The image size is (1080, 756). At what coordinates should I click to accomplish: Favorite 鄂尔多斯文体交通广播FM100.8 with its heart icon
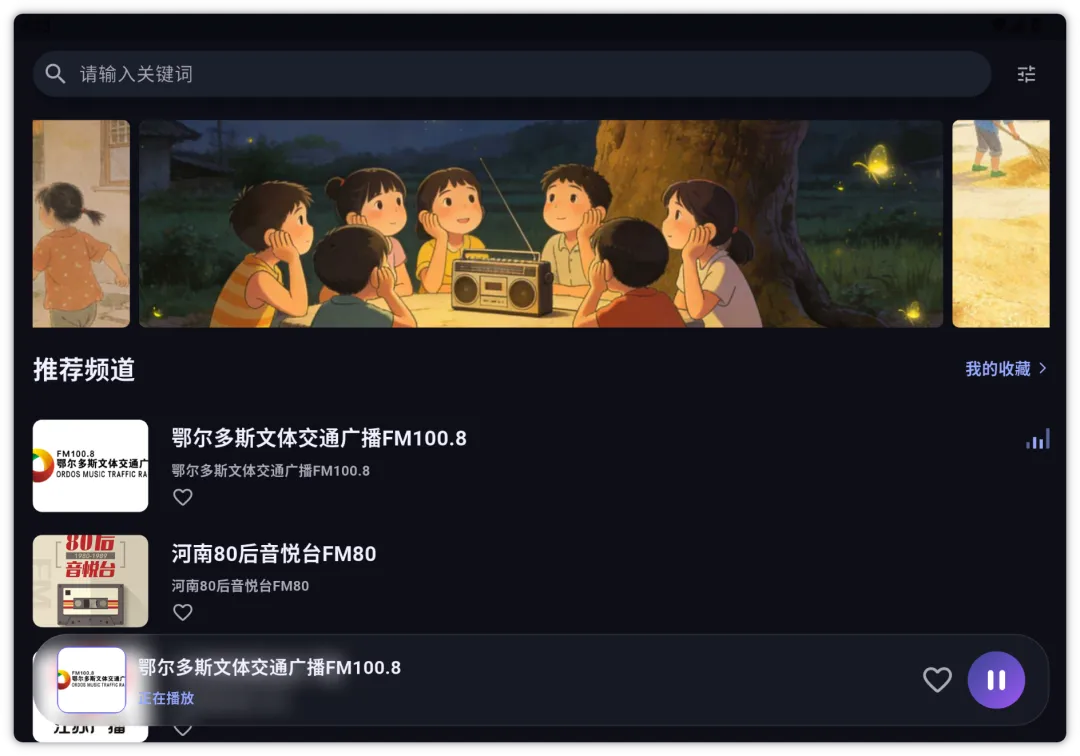(x=183, y=497)
